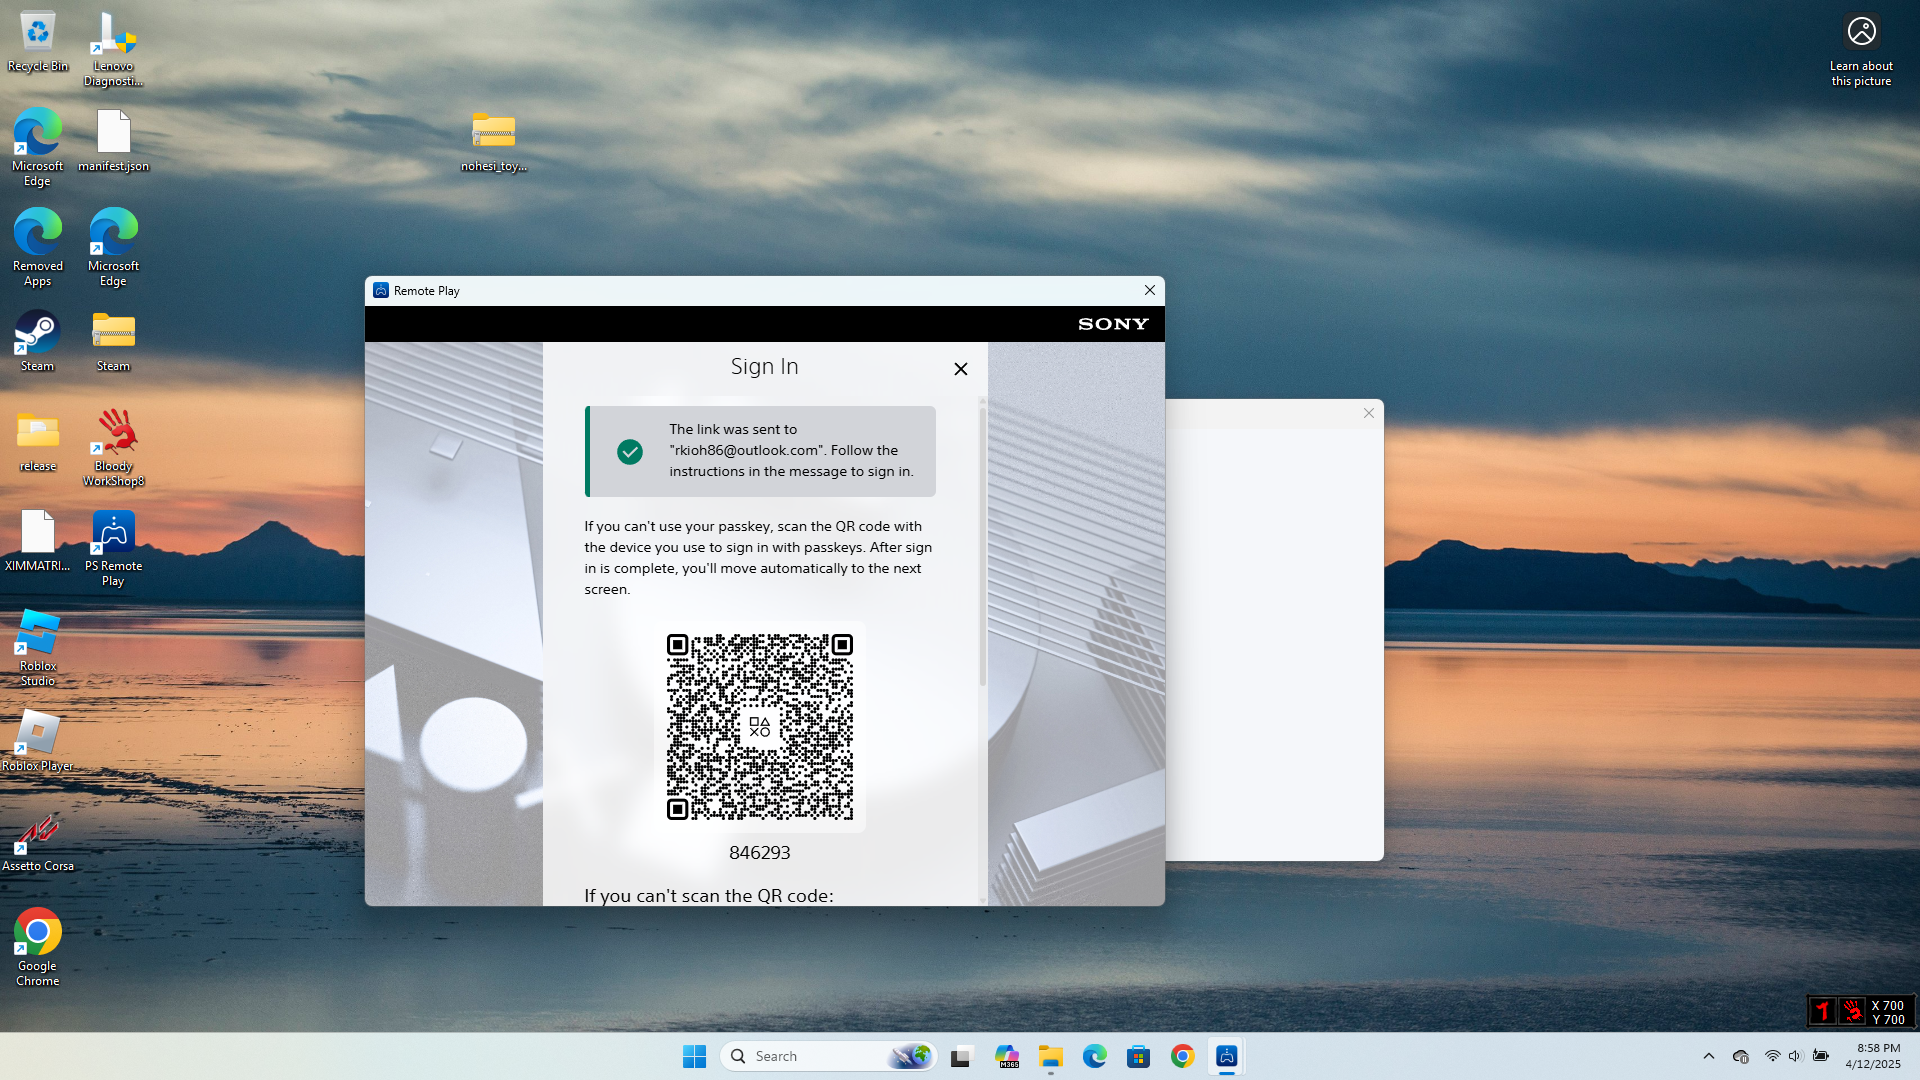Open the Wi-Fi network tray icon
Viewport: 1920px width, 1080px height.
pos(1772,1056)
